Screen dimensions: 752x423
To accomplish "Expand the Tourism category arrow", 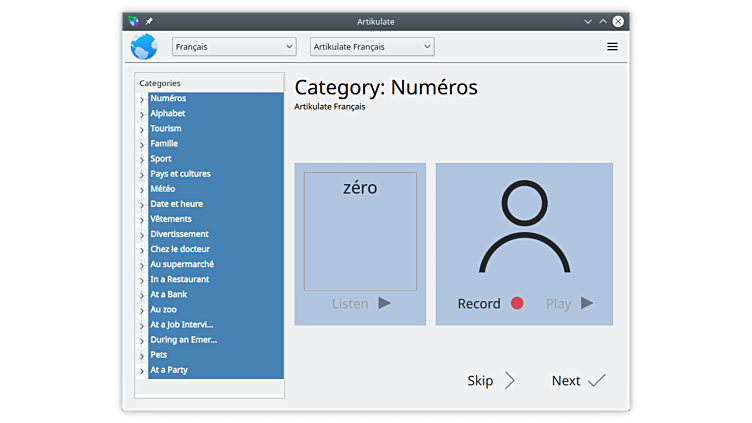I will click(142, 129).
